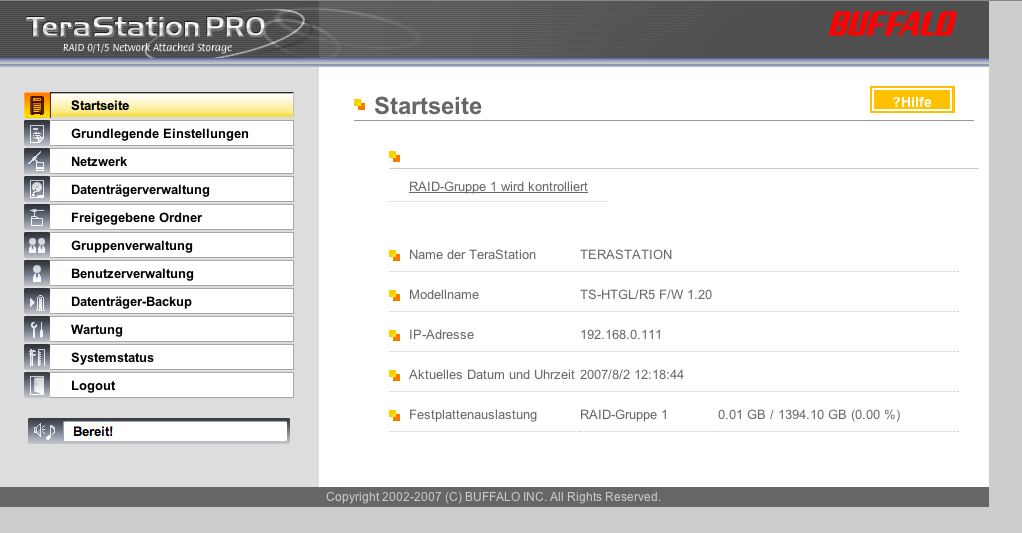The image size is (1022, 533).
Task: Click the BUFFALO logo in header
Action: (892, 24)
